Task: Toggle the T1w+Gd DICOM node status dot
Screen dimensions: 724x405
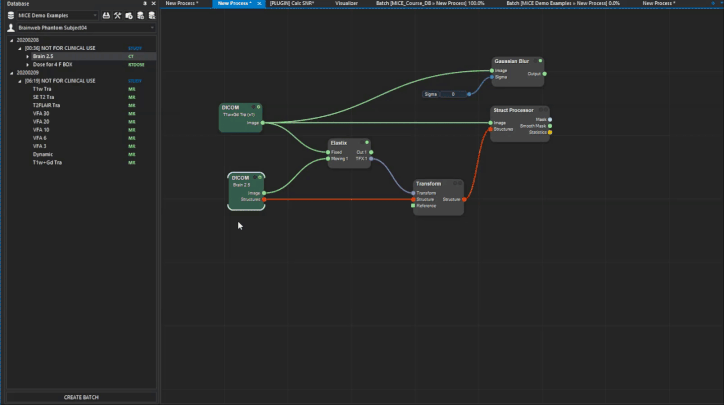Action: (259, 107)
